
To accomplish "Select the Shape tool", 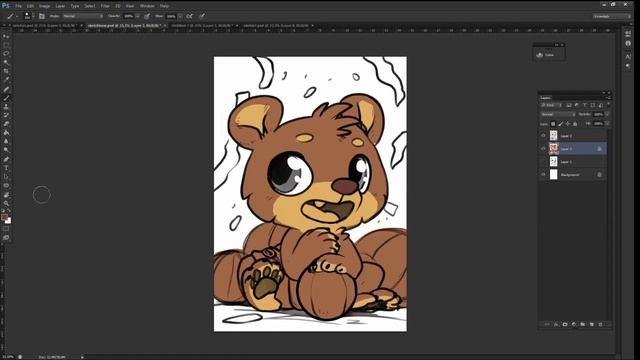I will pos(6,185).
